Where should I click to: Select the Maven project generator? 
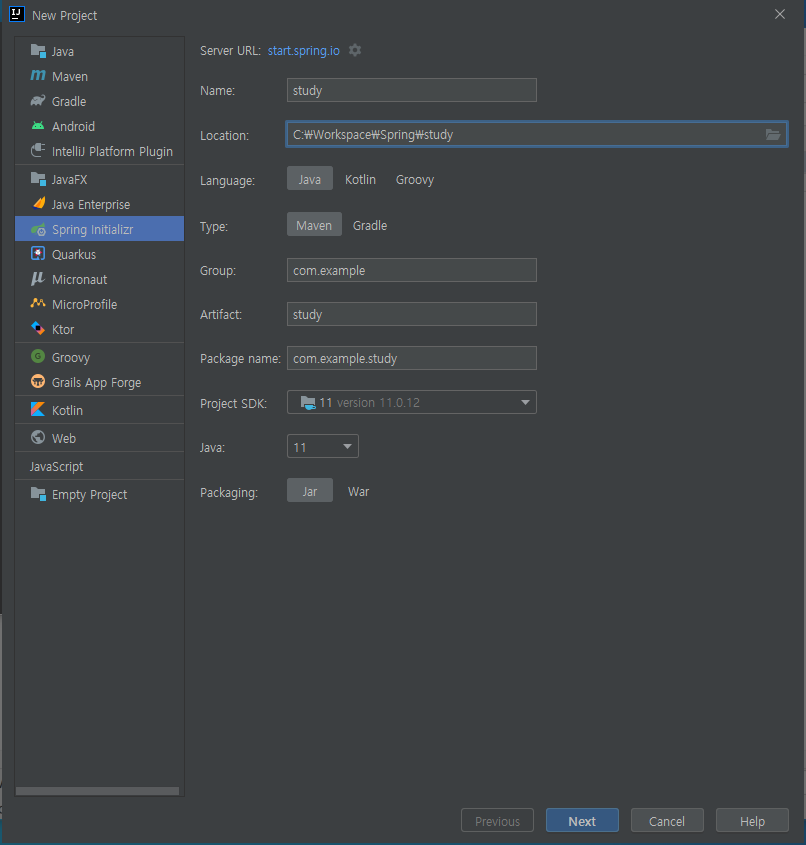click(100, 77)
